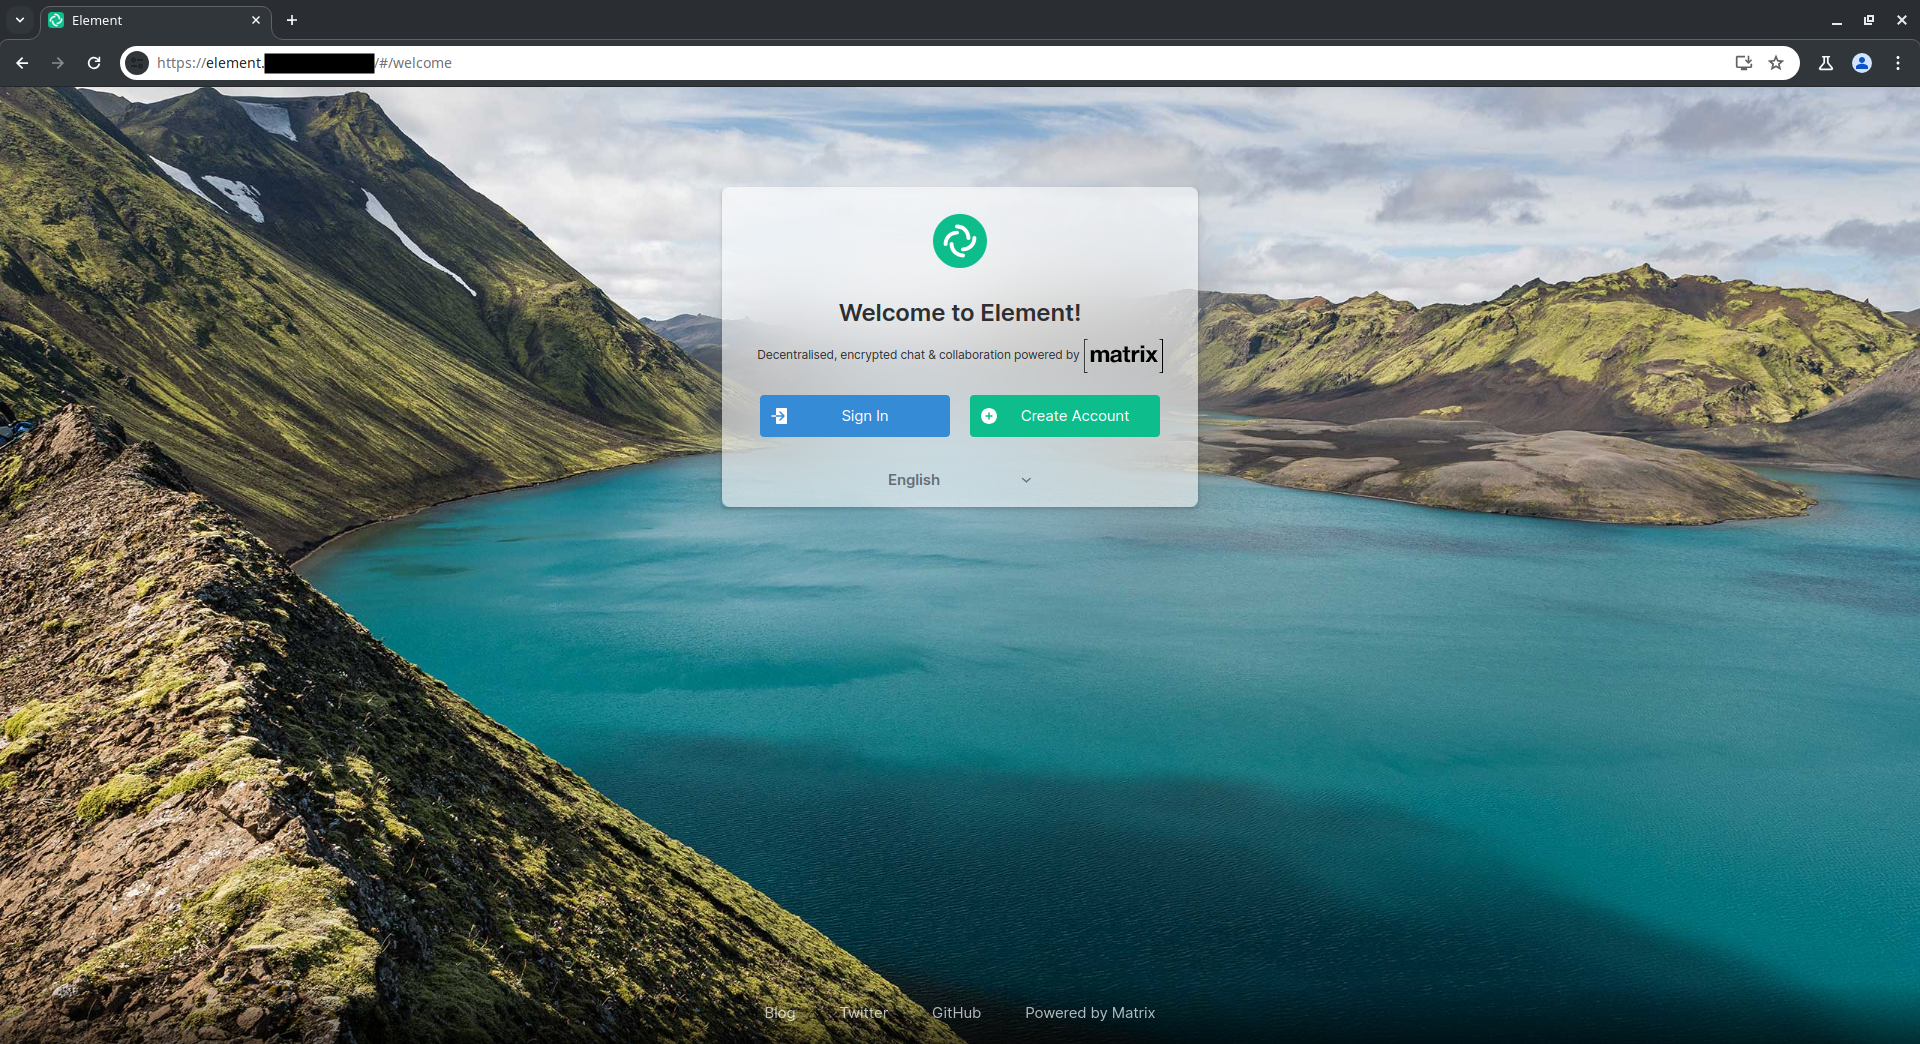Open the browser profile avatar
1920x1044 pixels.
[x=1861, y=63]
